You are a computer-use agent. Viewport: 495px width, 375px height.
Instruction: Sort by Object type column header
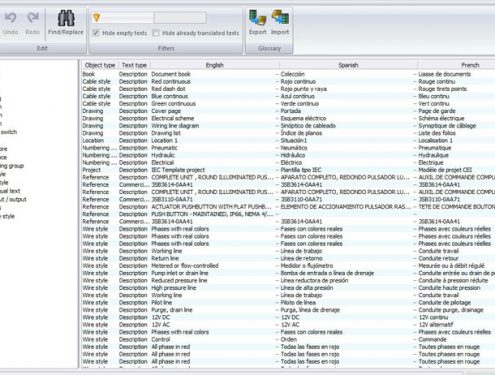100,65
